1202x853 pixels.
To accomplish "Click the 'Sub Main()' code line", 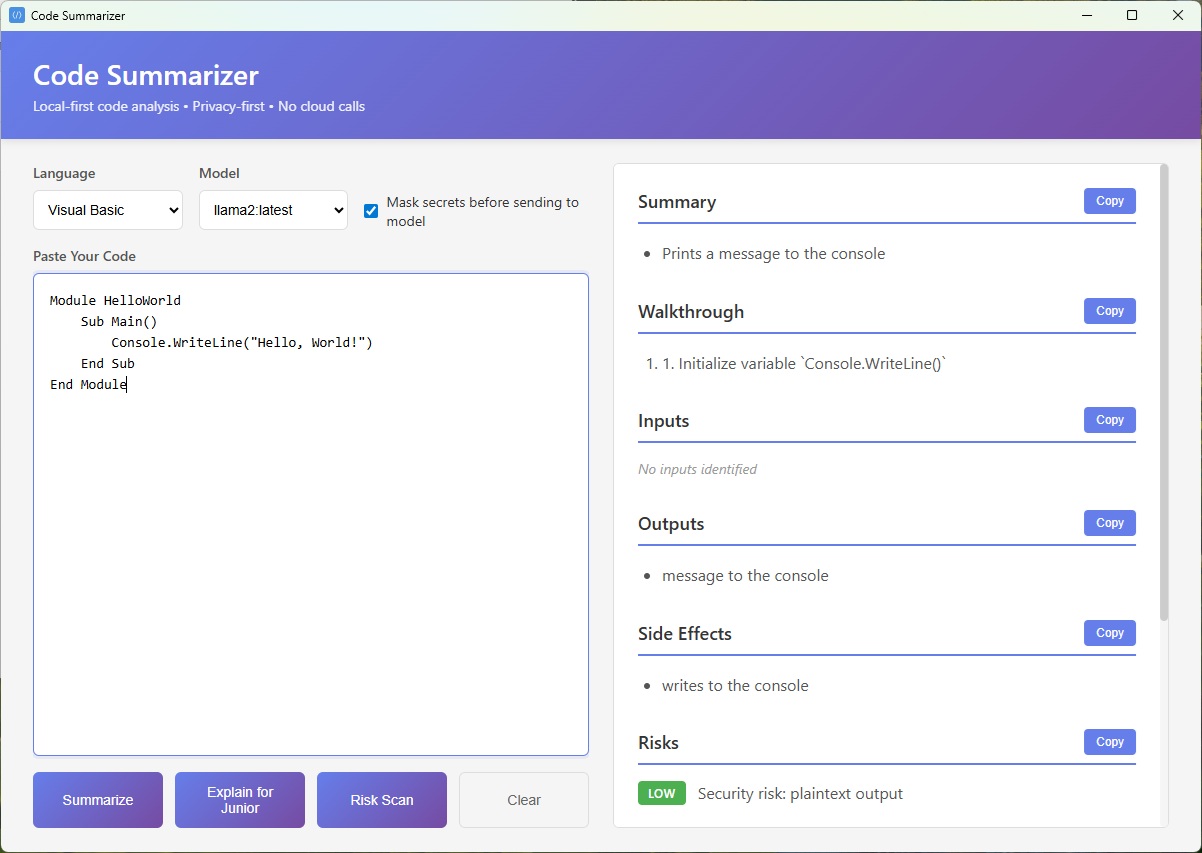I will pos(119,321).
